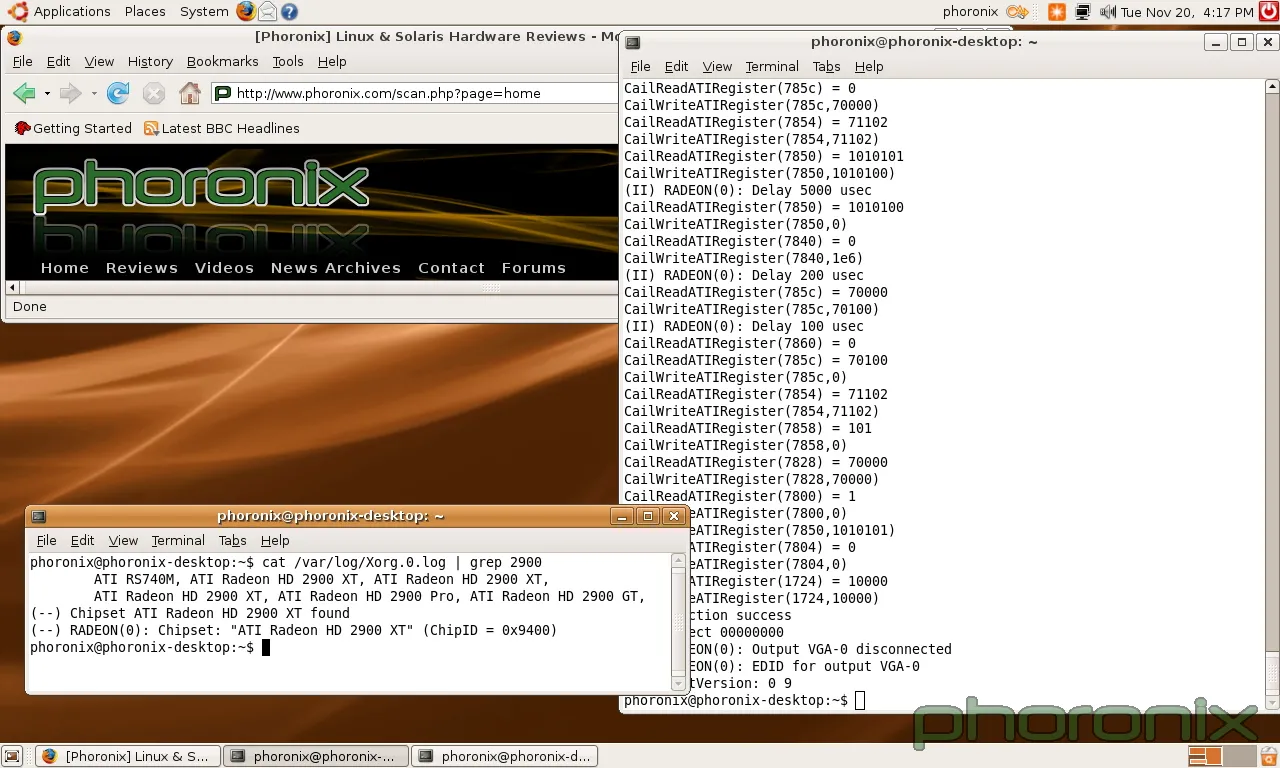Viewport: 1280px width, 768px height.
Task: Click the fast user switcher icon next to phoronix
Action: 1016,12
